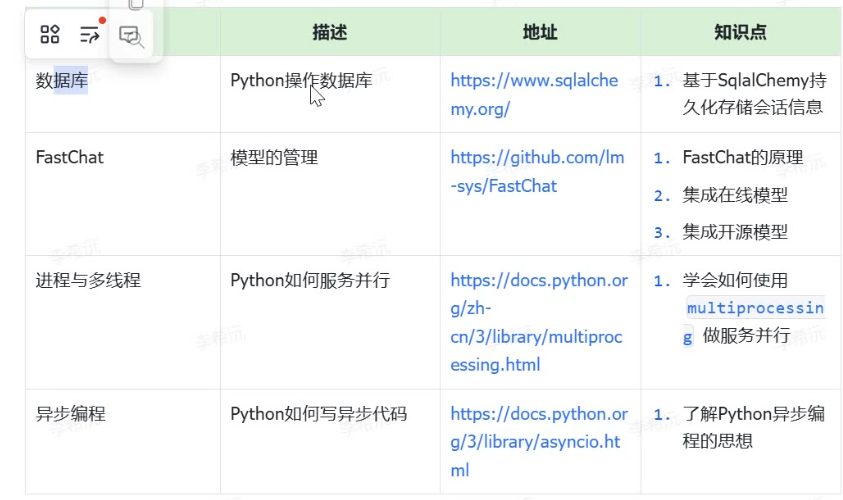Open the Python multiprocessing docs link
843x500 pixels.
539,322
